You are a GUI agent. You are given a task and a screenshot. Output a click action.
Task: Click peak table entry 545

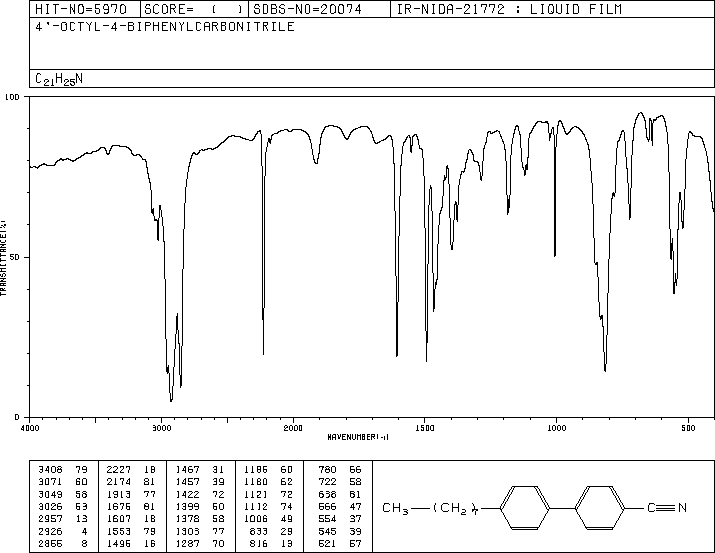(x=327, y=531)
